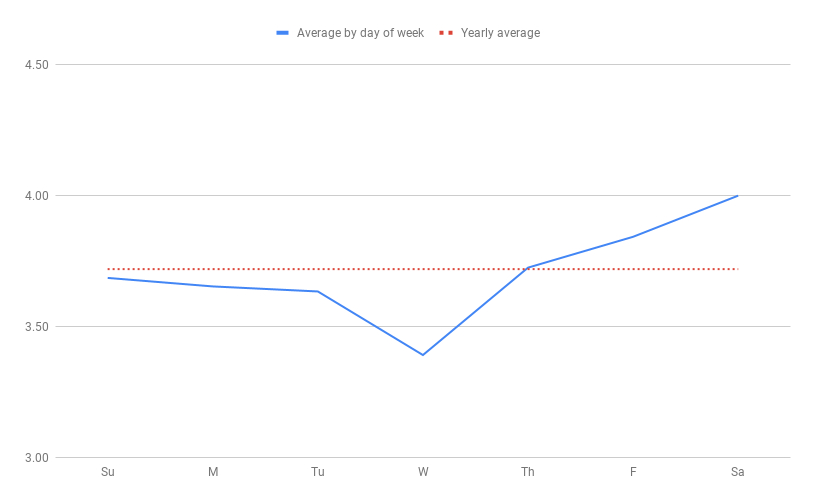Viewport: 816px width, 504px height.
Task: Click the Sunday data point on the blue line
Action: (108, 277)
